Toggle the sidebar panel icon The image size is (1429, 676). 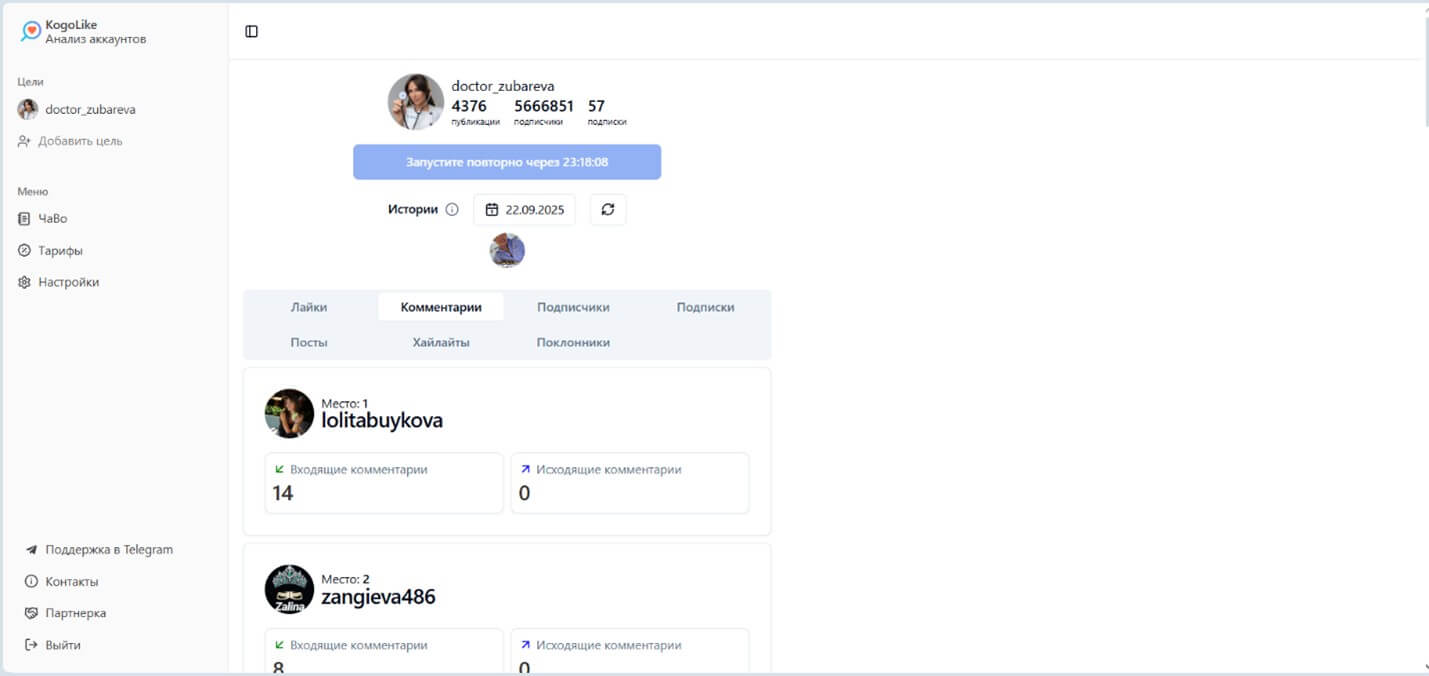tap(252, 32)
